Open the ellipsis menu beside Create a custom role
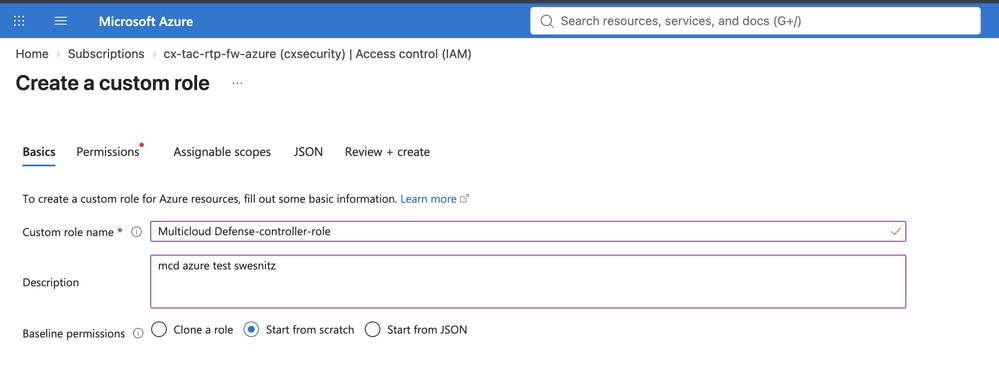 [238, 83]
